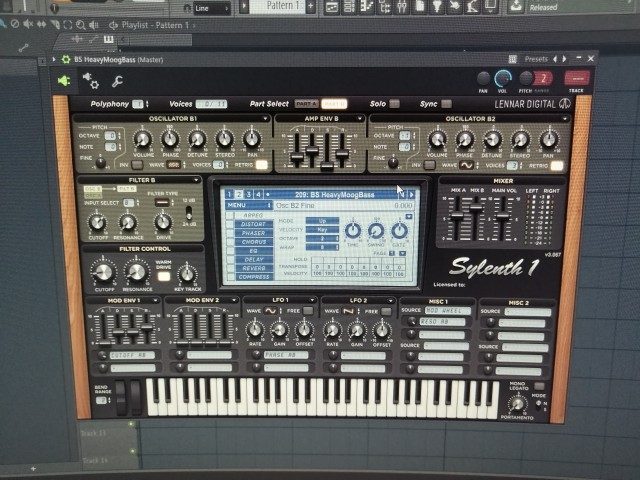Toggle Oscillator B1 RETRIG switch
640x480 pixels.
pos(262,165)
